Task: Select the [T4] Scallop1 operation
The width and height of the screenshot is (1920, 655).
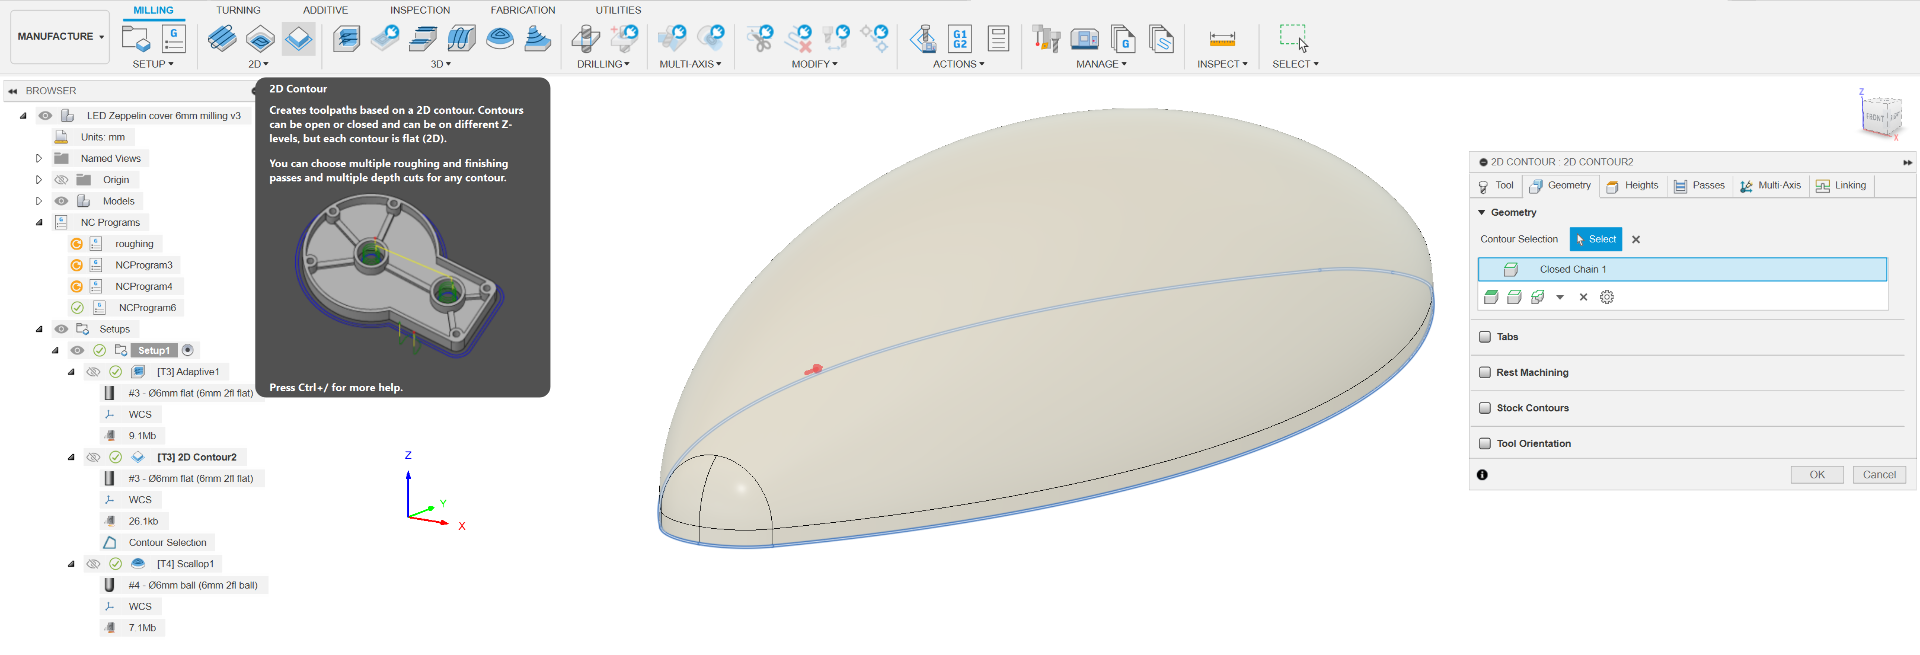Action: point(185,564)
